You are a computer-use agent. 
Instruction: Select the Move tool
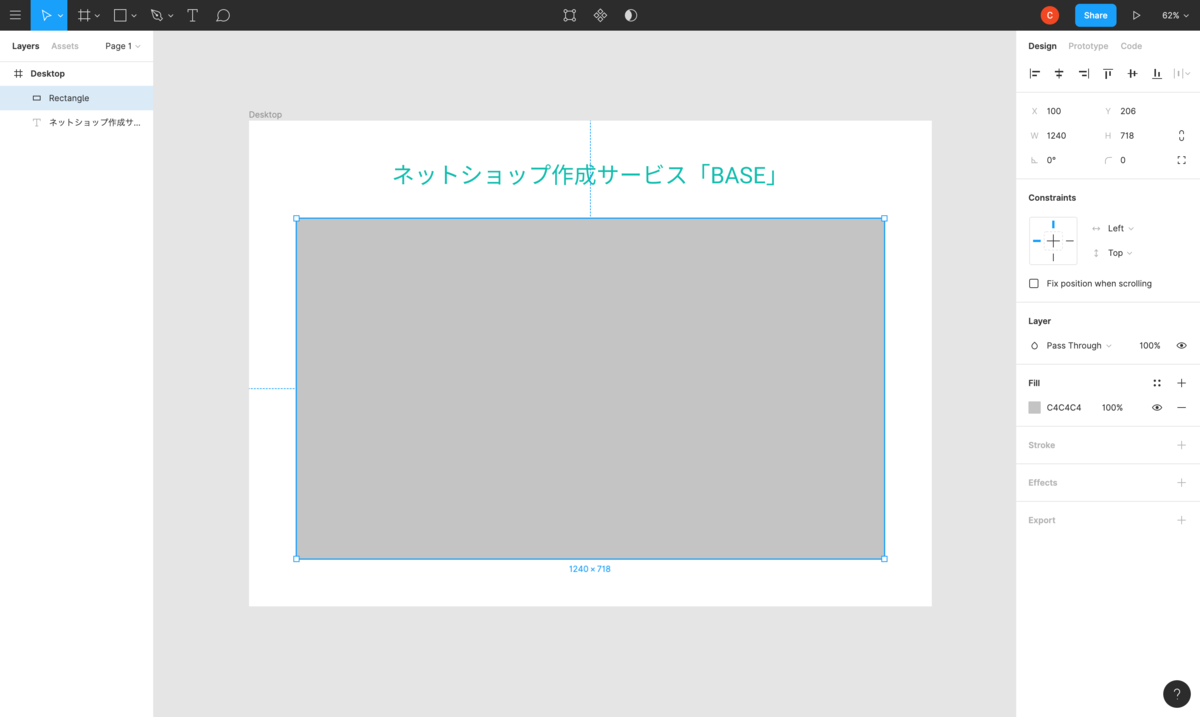pyautogui.click(x=46, y=15)
